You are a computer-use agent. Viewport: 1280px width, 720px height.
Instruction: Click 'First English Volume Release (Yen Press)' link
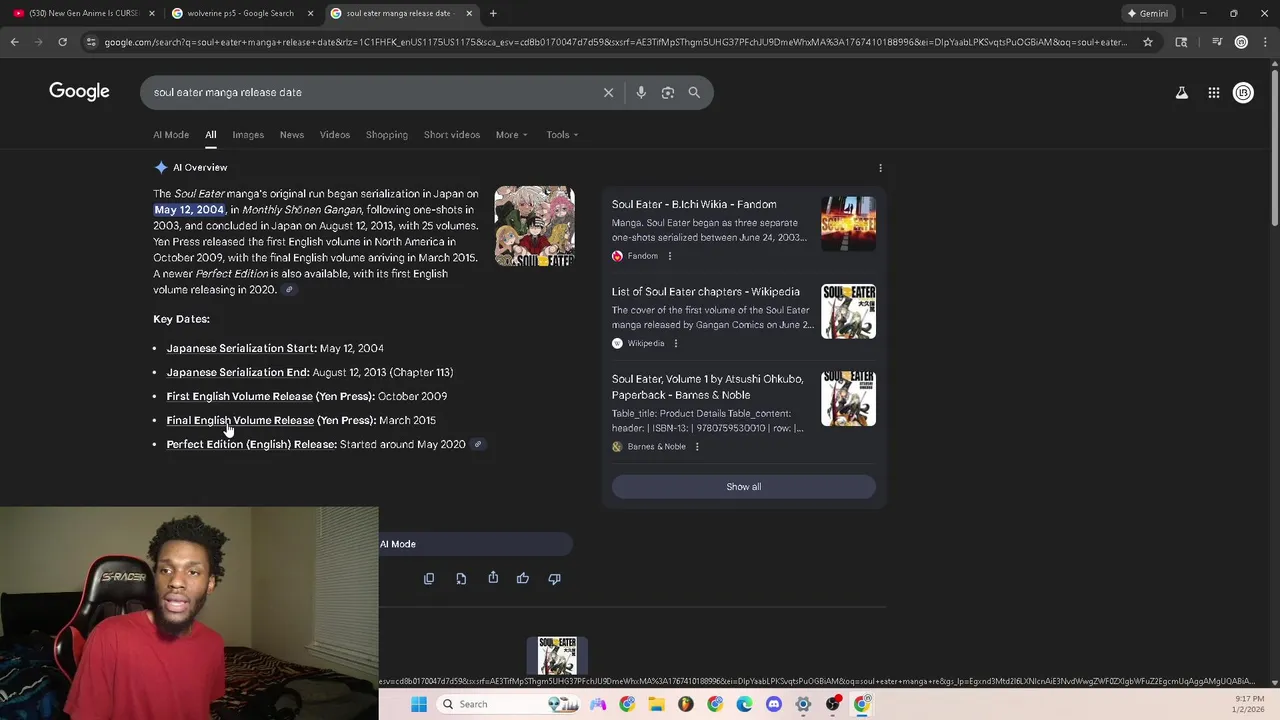point(270,396)
